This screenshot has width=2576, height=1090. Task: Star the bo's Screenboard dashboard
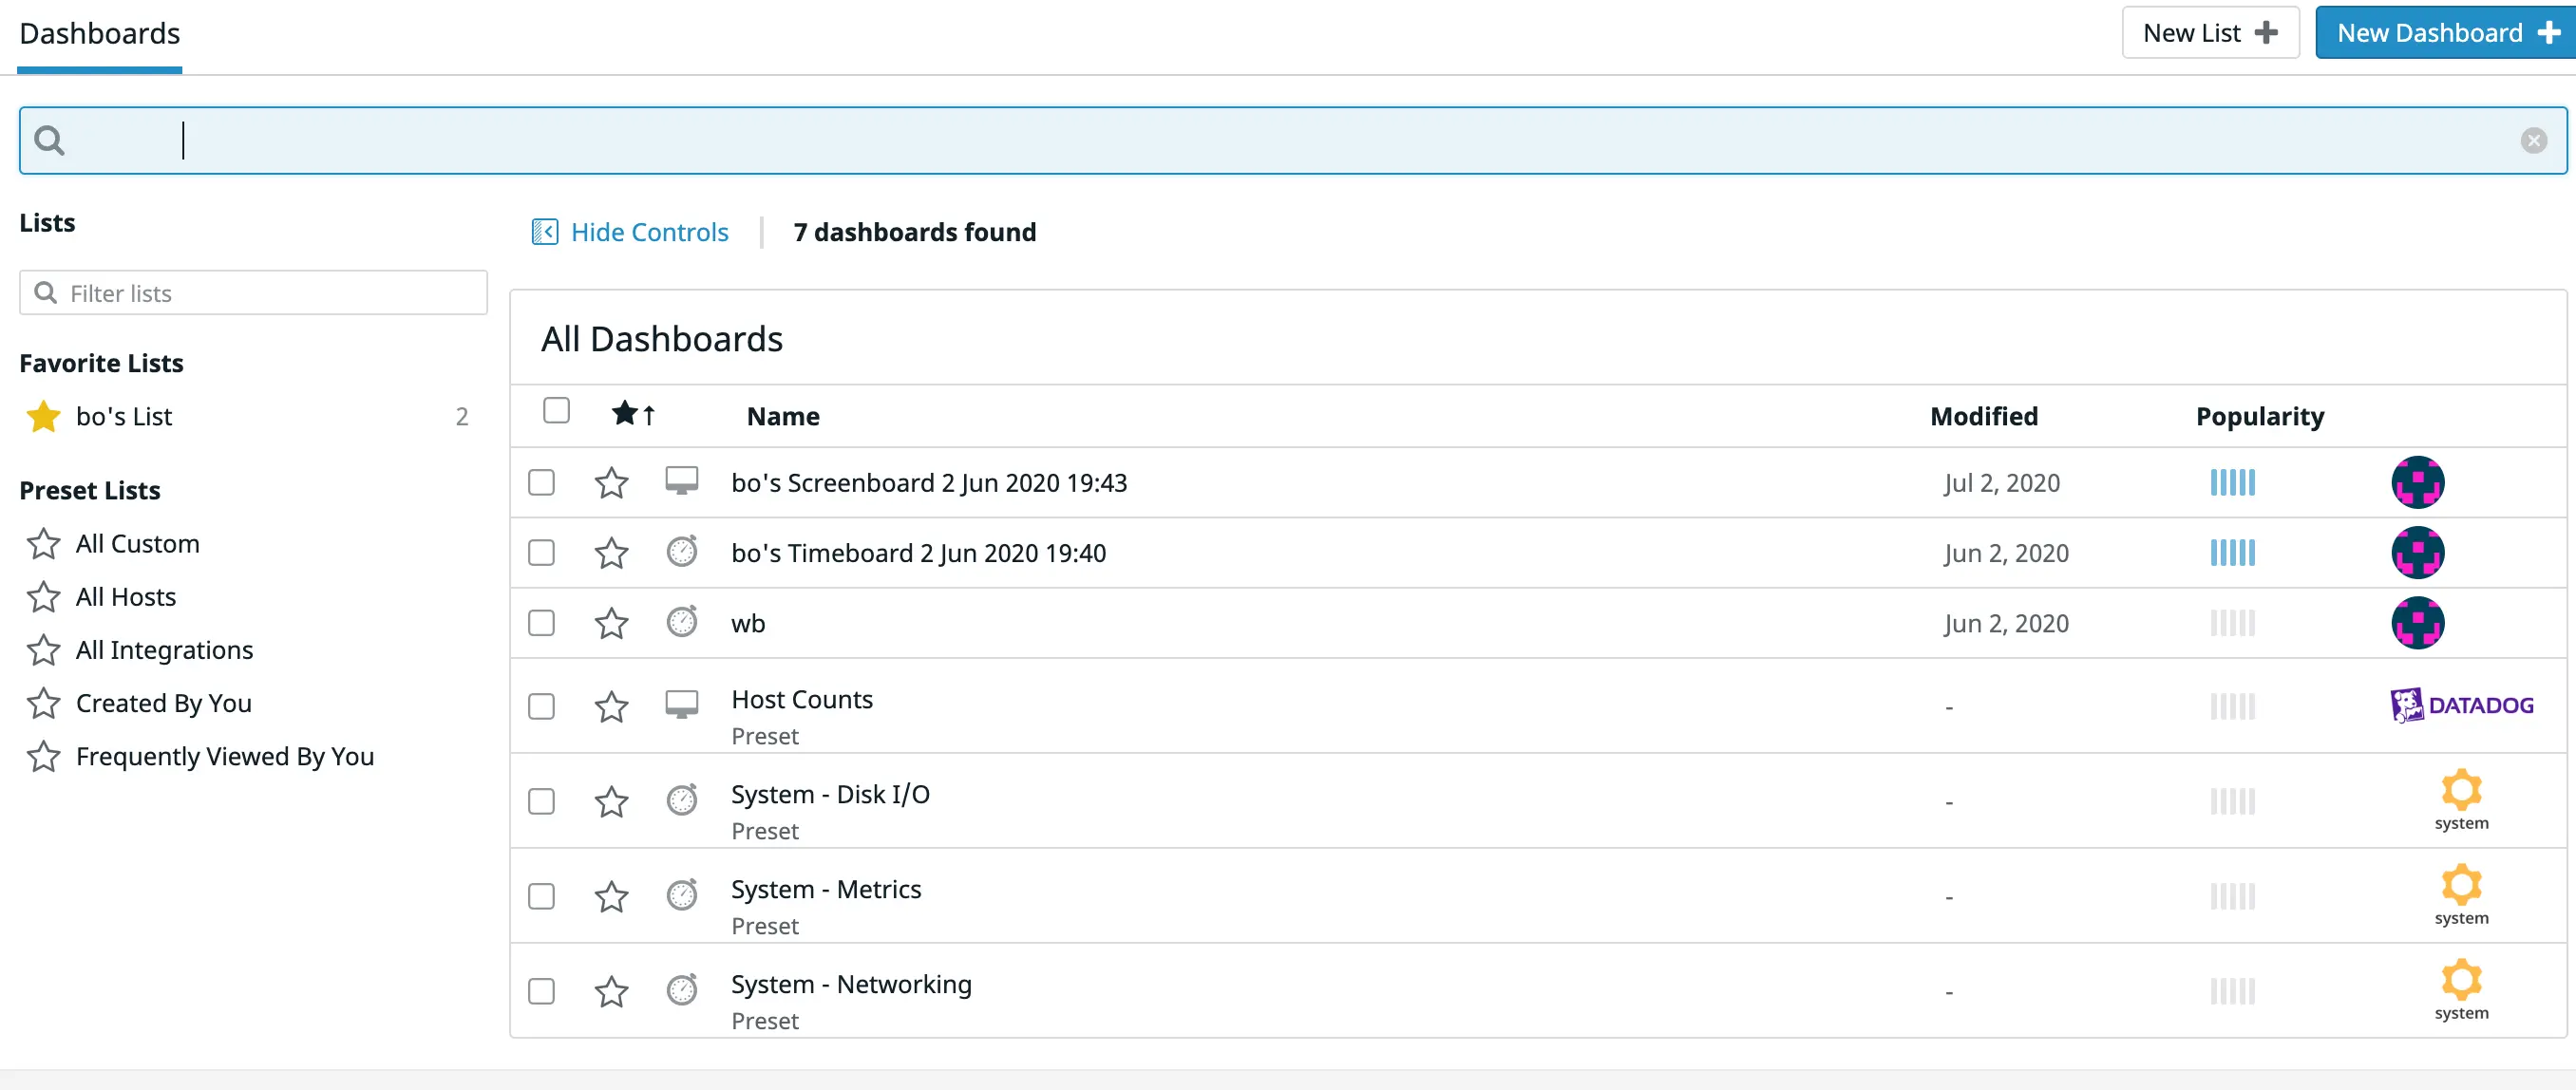[611, 483]
